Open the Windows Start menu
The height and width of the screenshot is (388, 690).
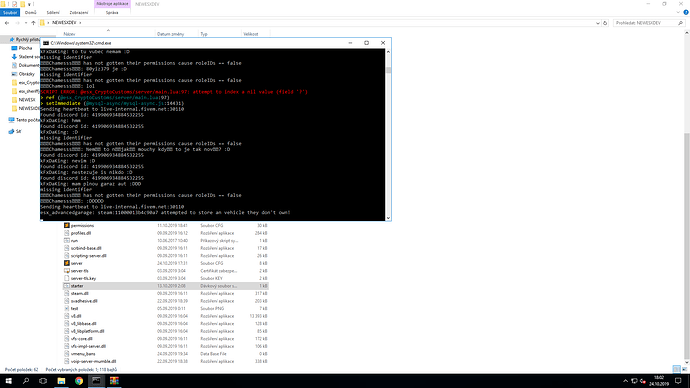coord(8,381)
